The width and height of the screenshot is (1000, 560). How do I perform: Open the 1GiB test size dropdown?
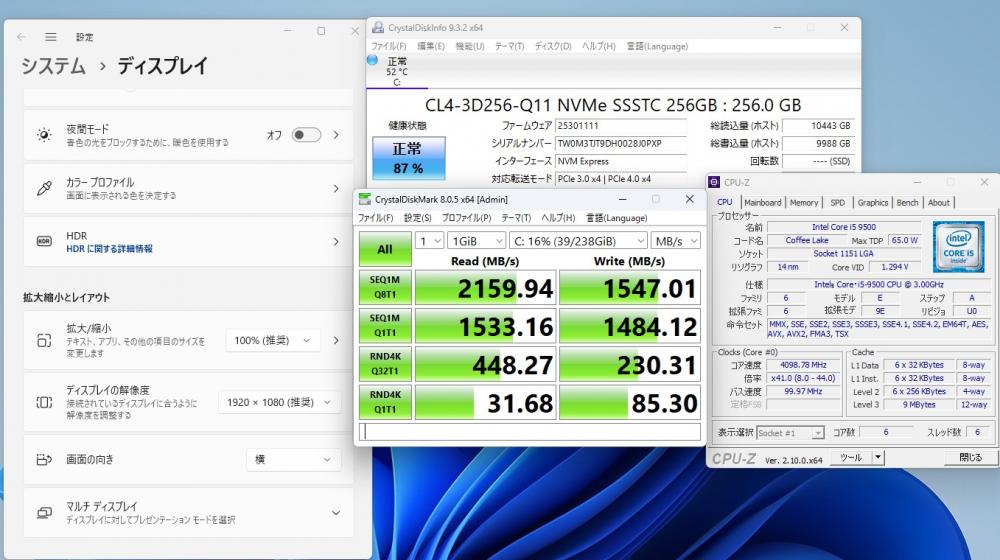[476, 241]
